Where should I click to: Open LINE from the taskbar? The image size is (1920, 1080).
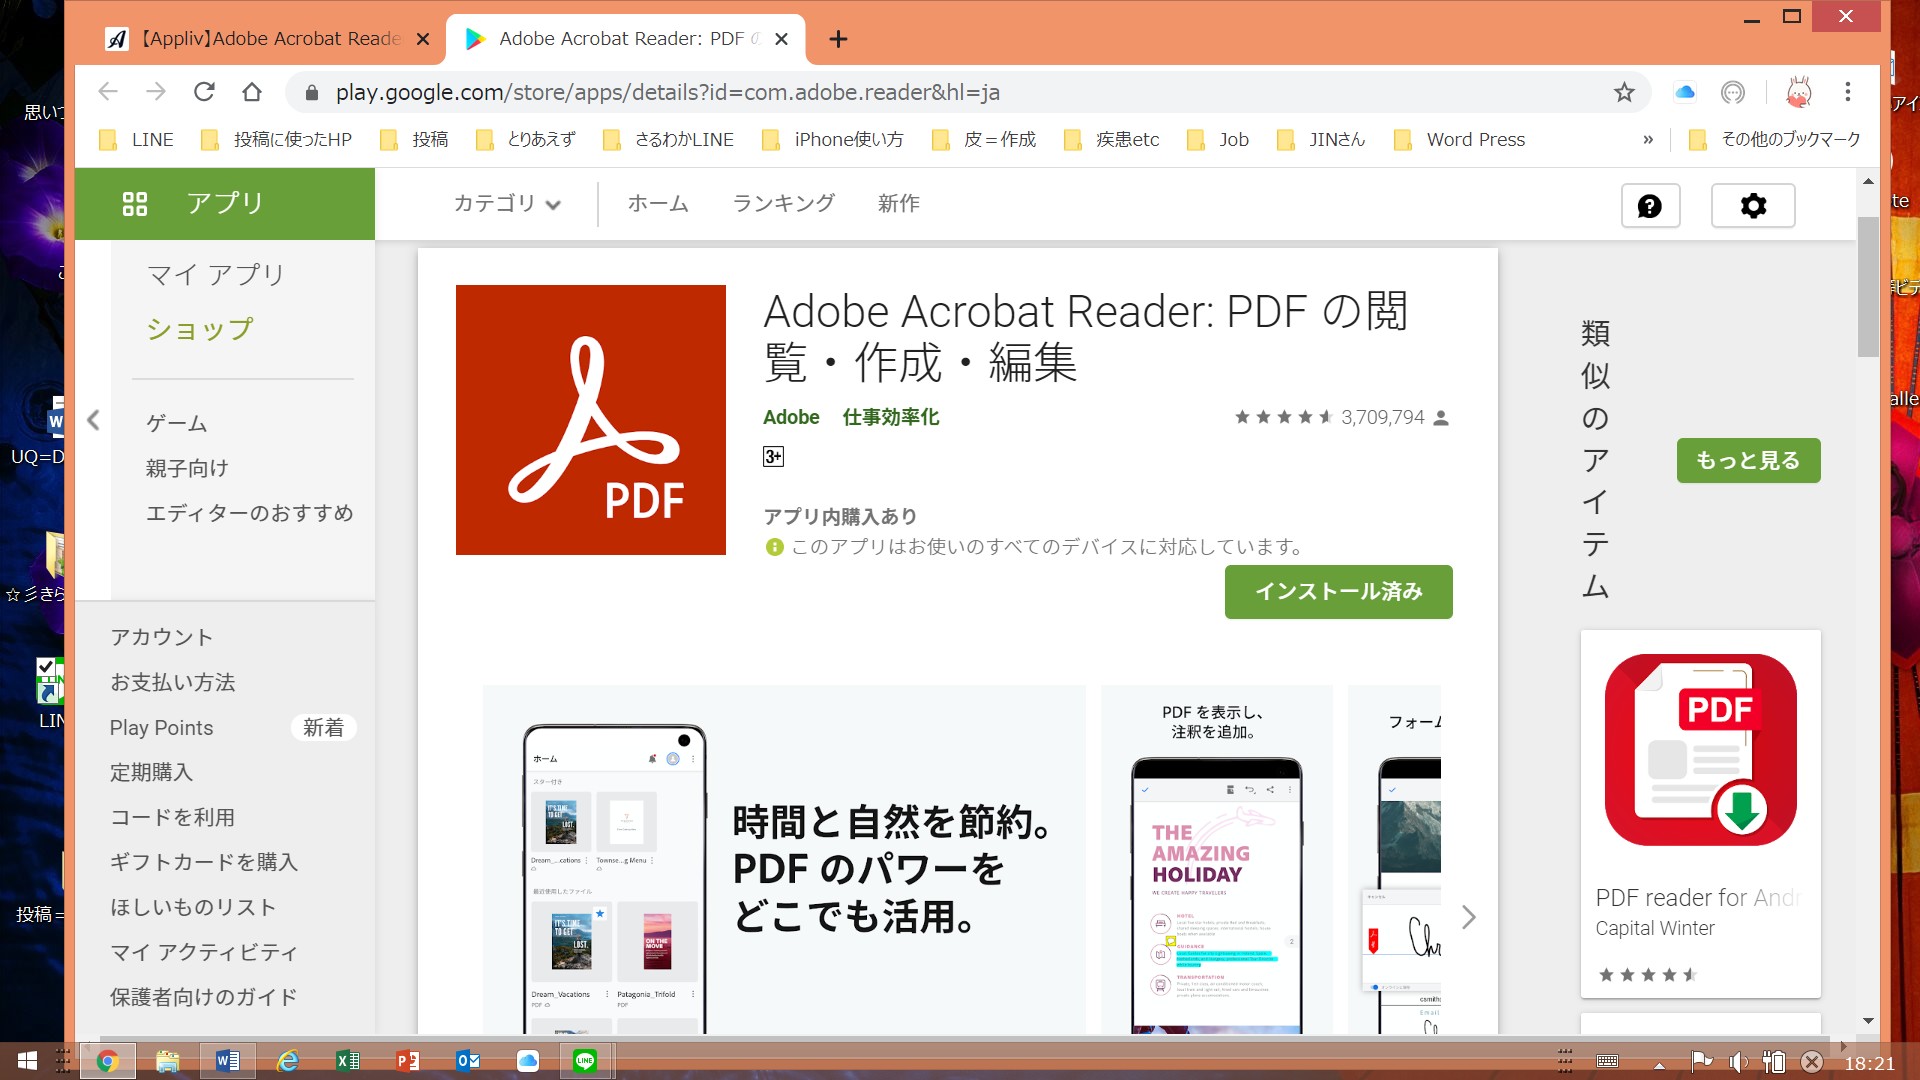pos(585,1061)
